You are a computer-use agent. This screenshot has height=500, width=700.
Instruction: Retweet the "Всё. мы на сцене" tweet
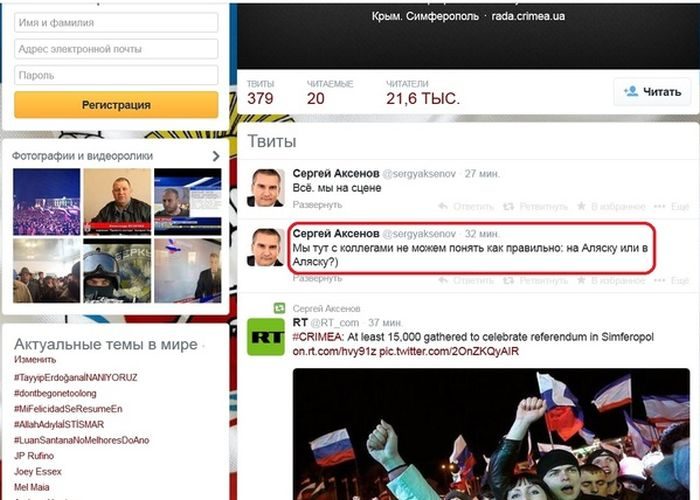click(x=535, y=206)
